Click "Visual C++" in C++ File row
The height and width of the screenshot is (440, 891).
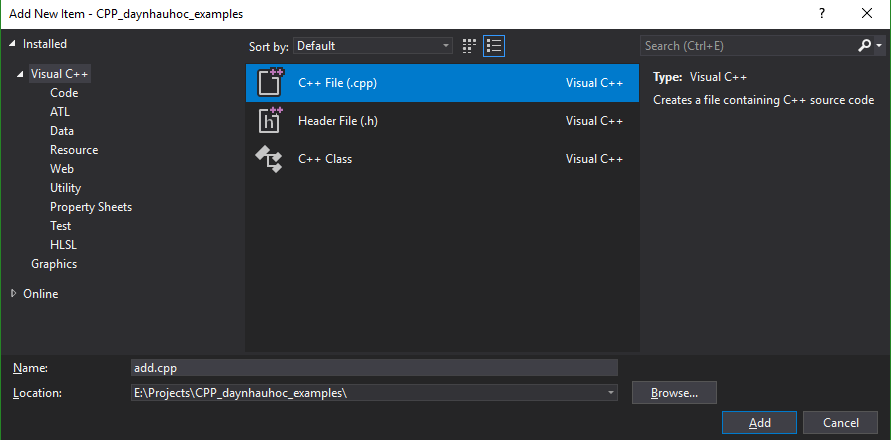click(x=594, y=83)
